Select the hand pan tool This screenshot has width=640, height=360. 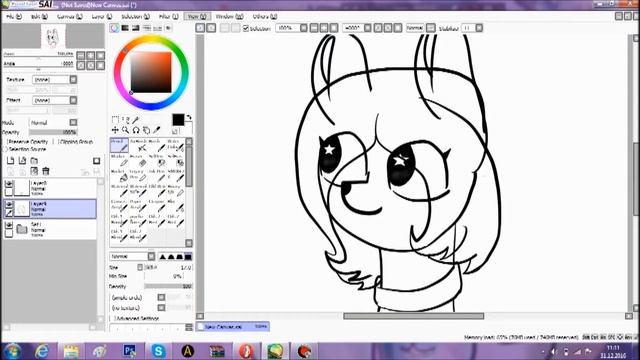(146, 130)
